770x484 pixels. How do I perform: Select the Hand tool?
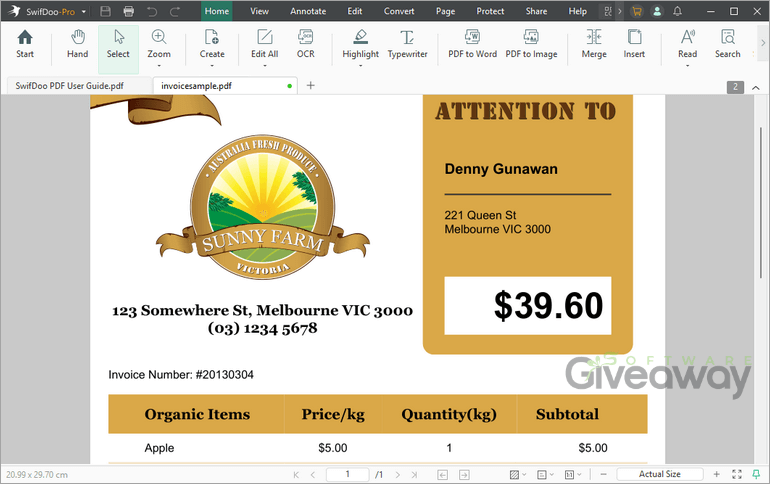coord(78,44)
